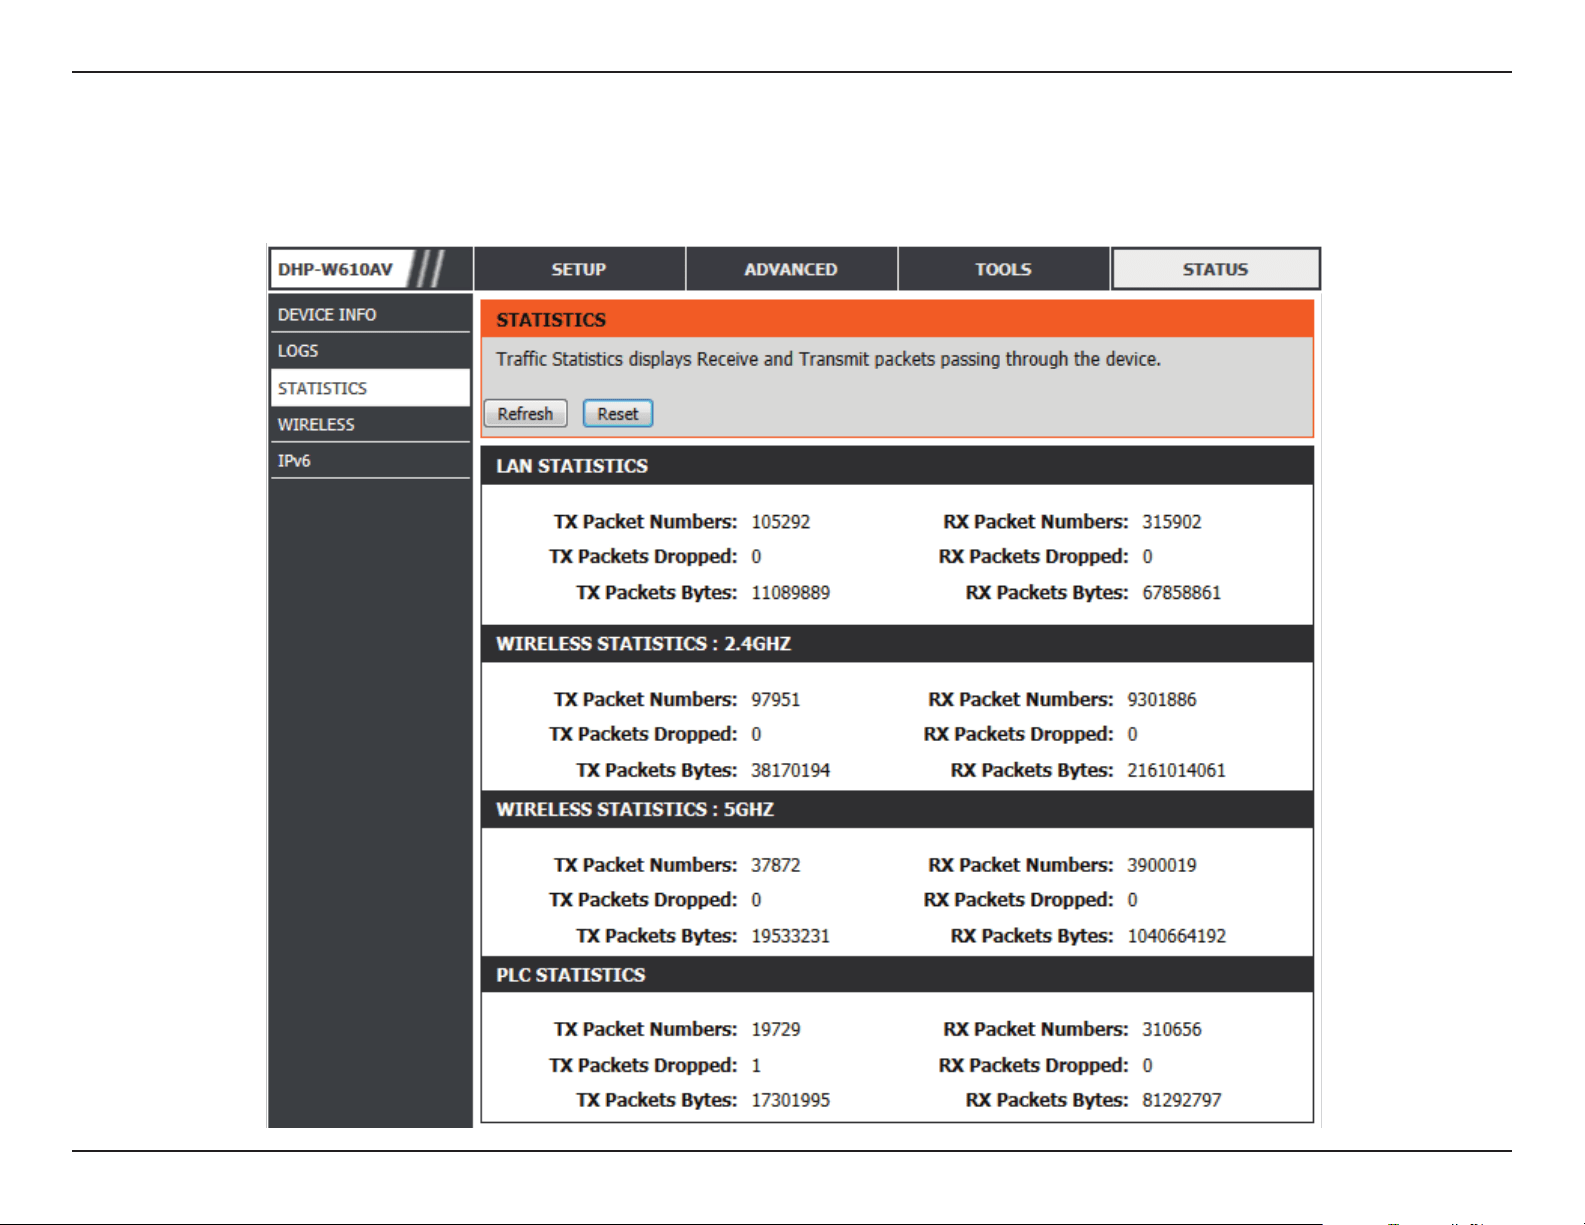Click 2.4GHz TX packet value 97951

tap(776, 700)
